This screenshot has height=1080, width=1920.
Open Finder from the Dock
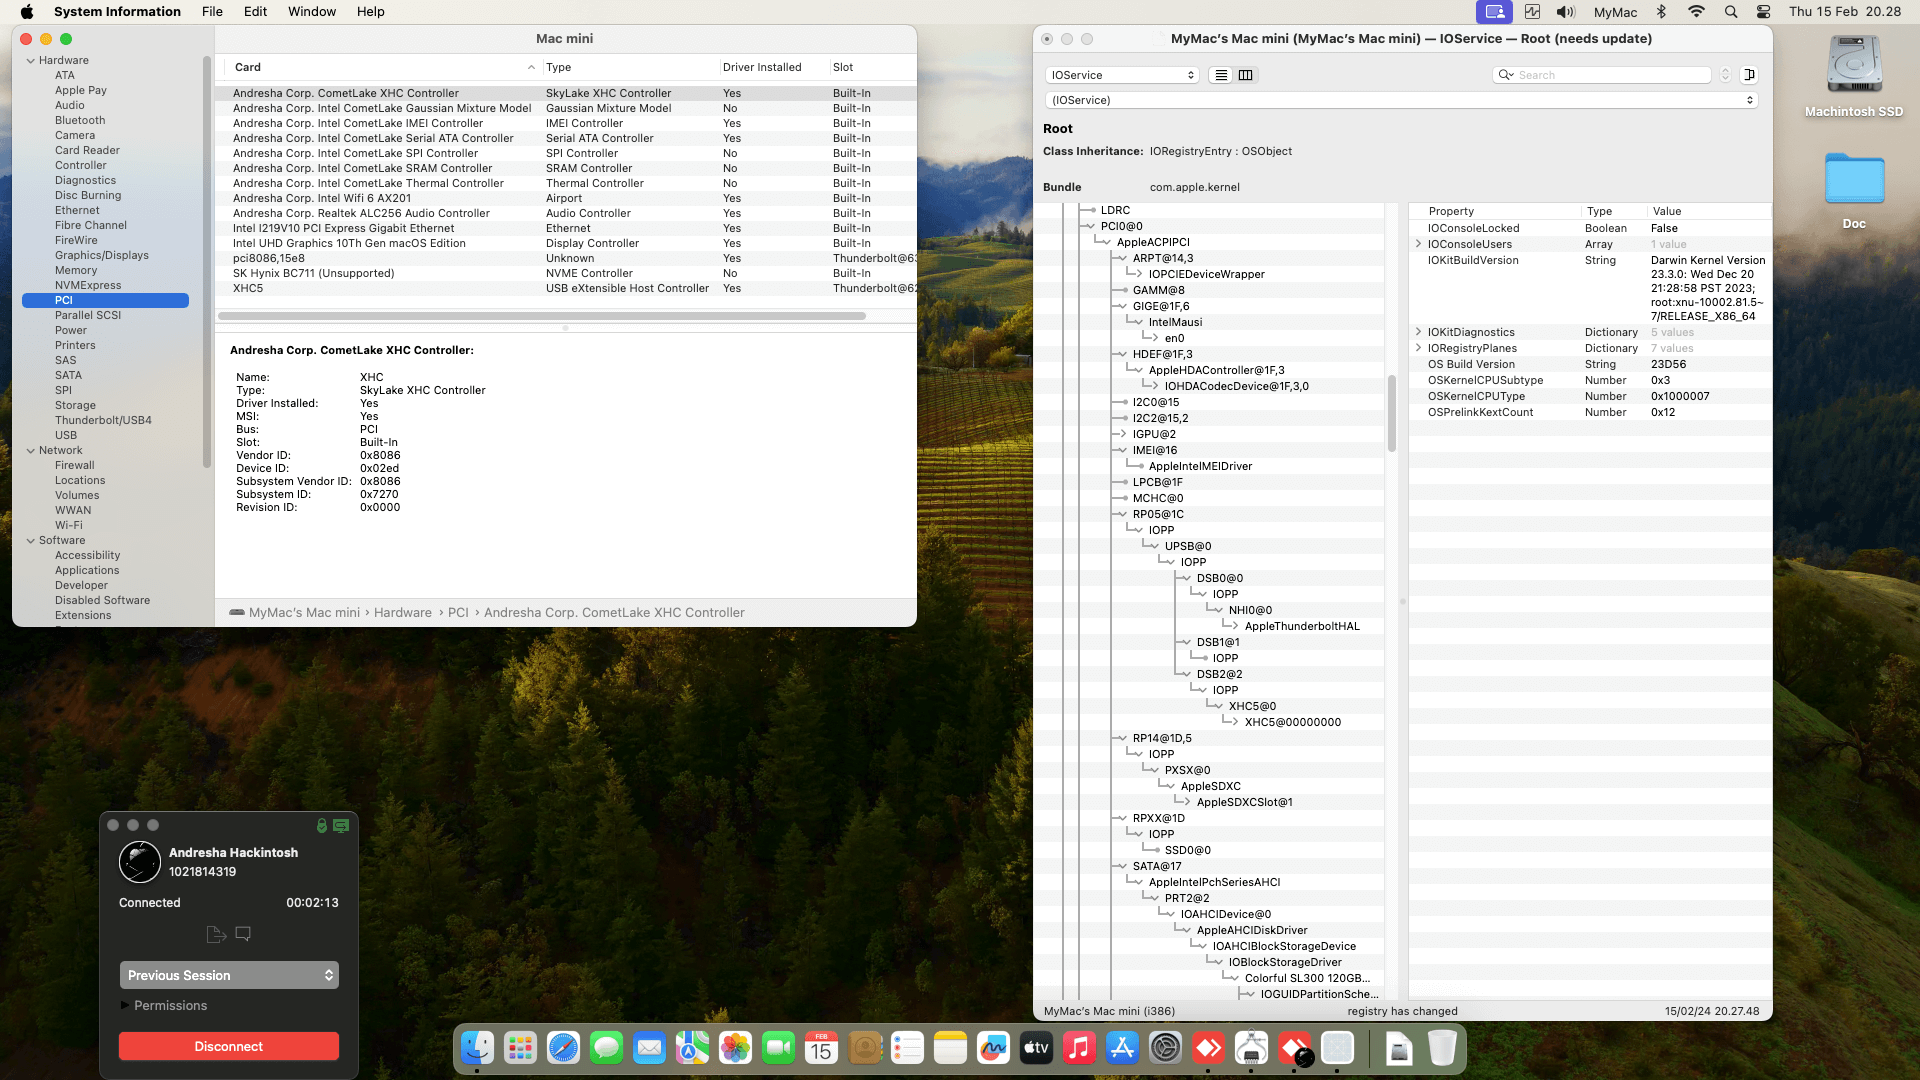477,1048
